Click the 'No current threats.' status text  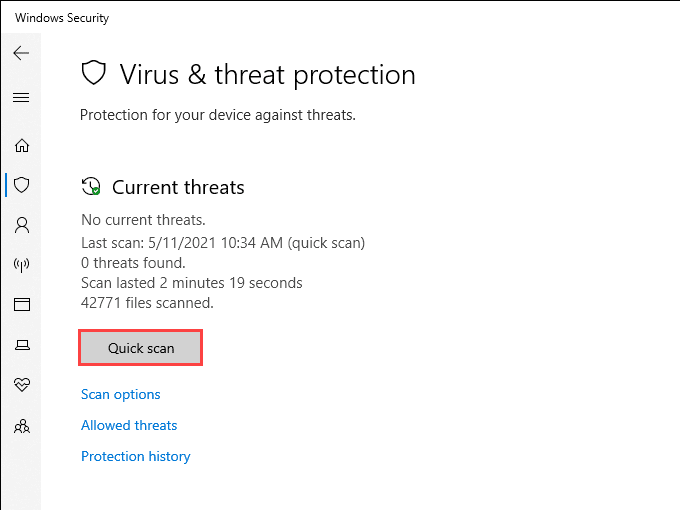pos(143,219)
